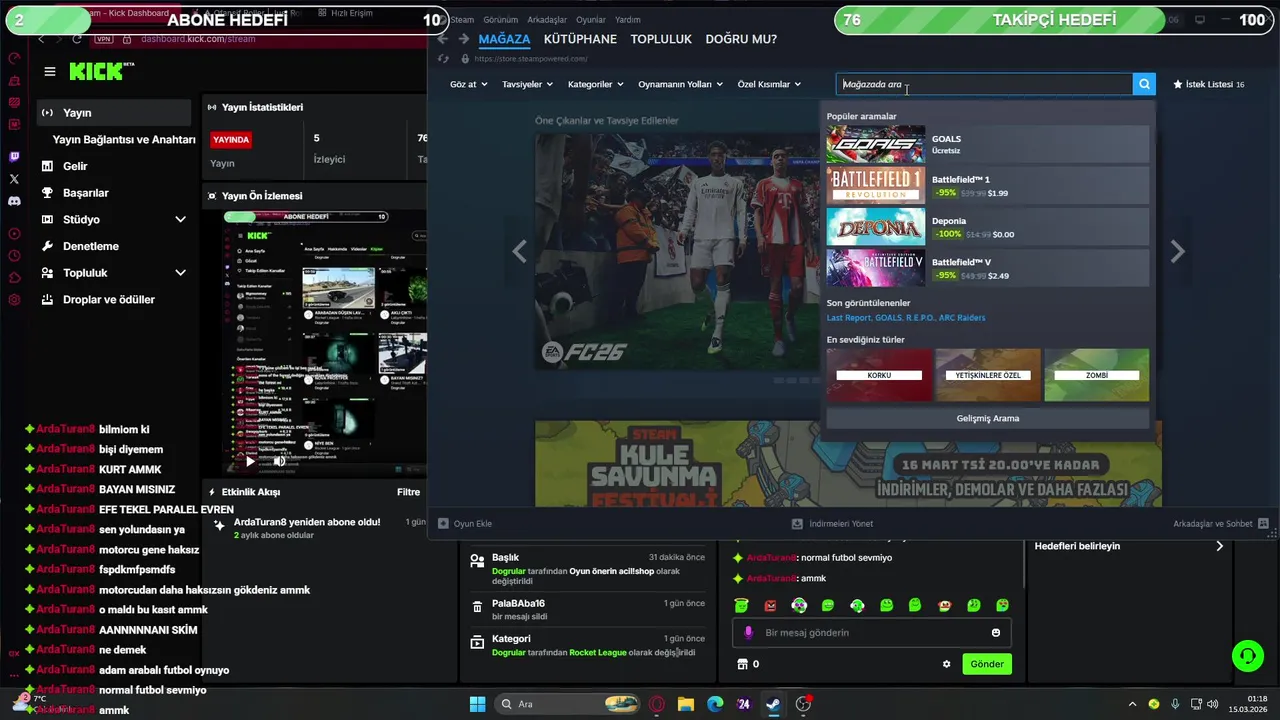Open Arkadaşlar ve Sohbet in Steam
Image resolution: width=1280 pixels, height=720 pixels.
tap(1221, 524)
